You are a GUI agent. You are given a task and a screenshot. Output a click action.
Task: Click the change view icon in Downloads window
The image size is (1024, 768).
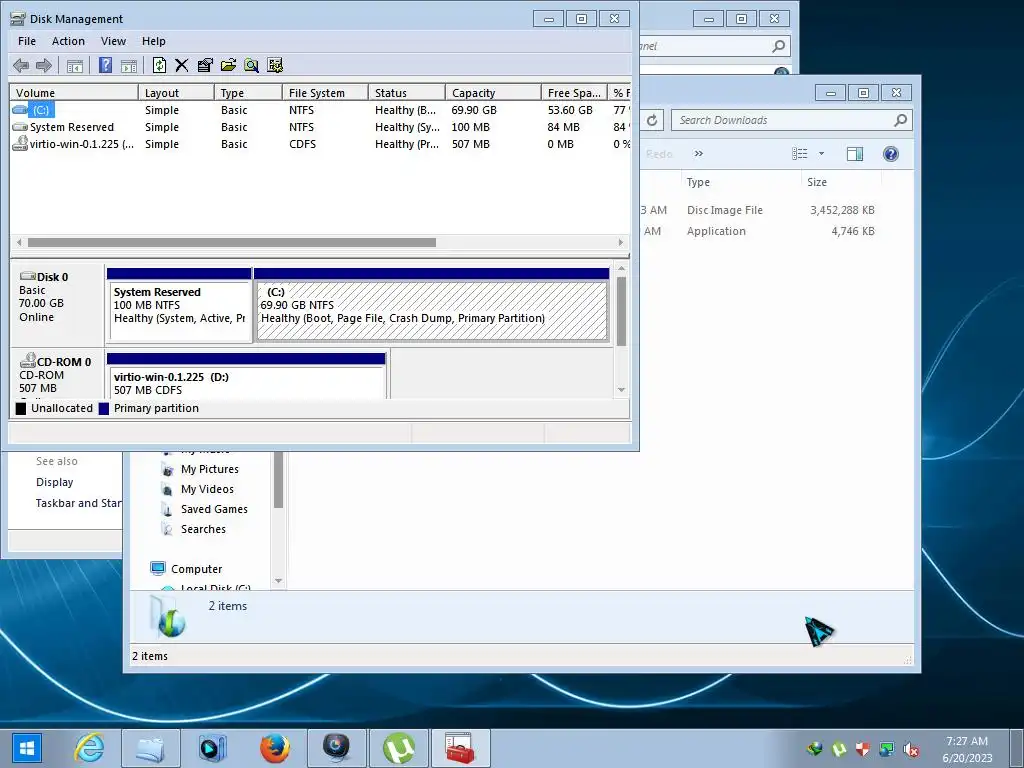(800, 153)
